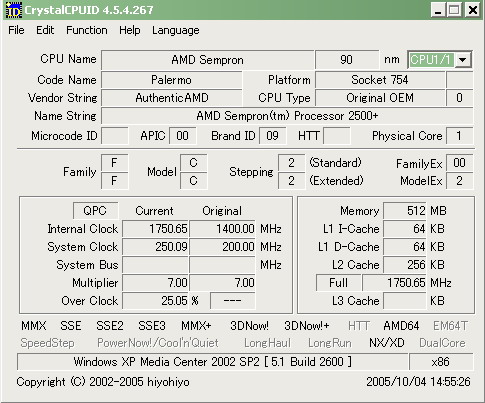This screenshot has width=485, height=403.
Task: Click the Memory 512 MB value
Action: pos(405,211)
